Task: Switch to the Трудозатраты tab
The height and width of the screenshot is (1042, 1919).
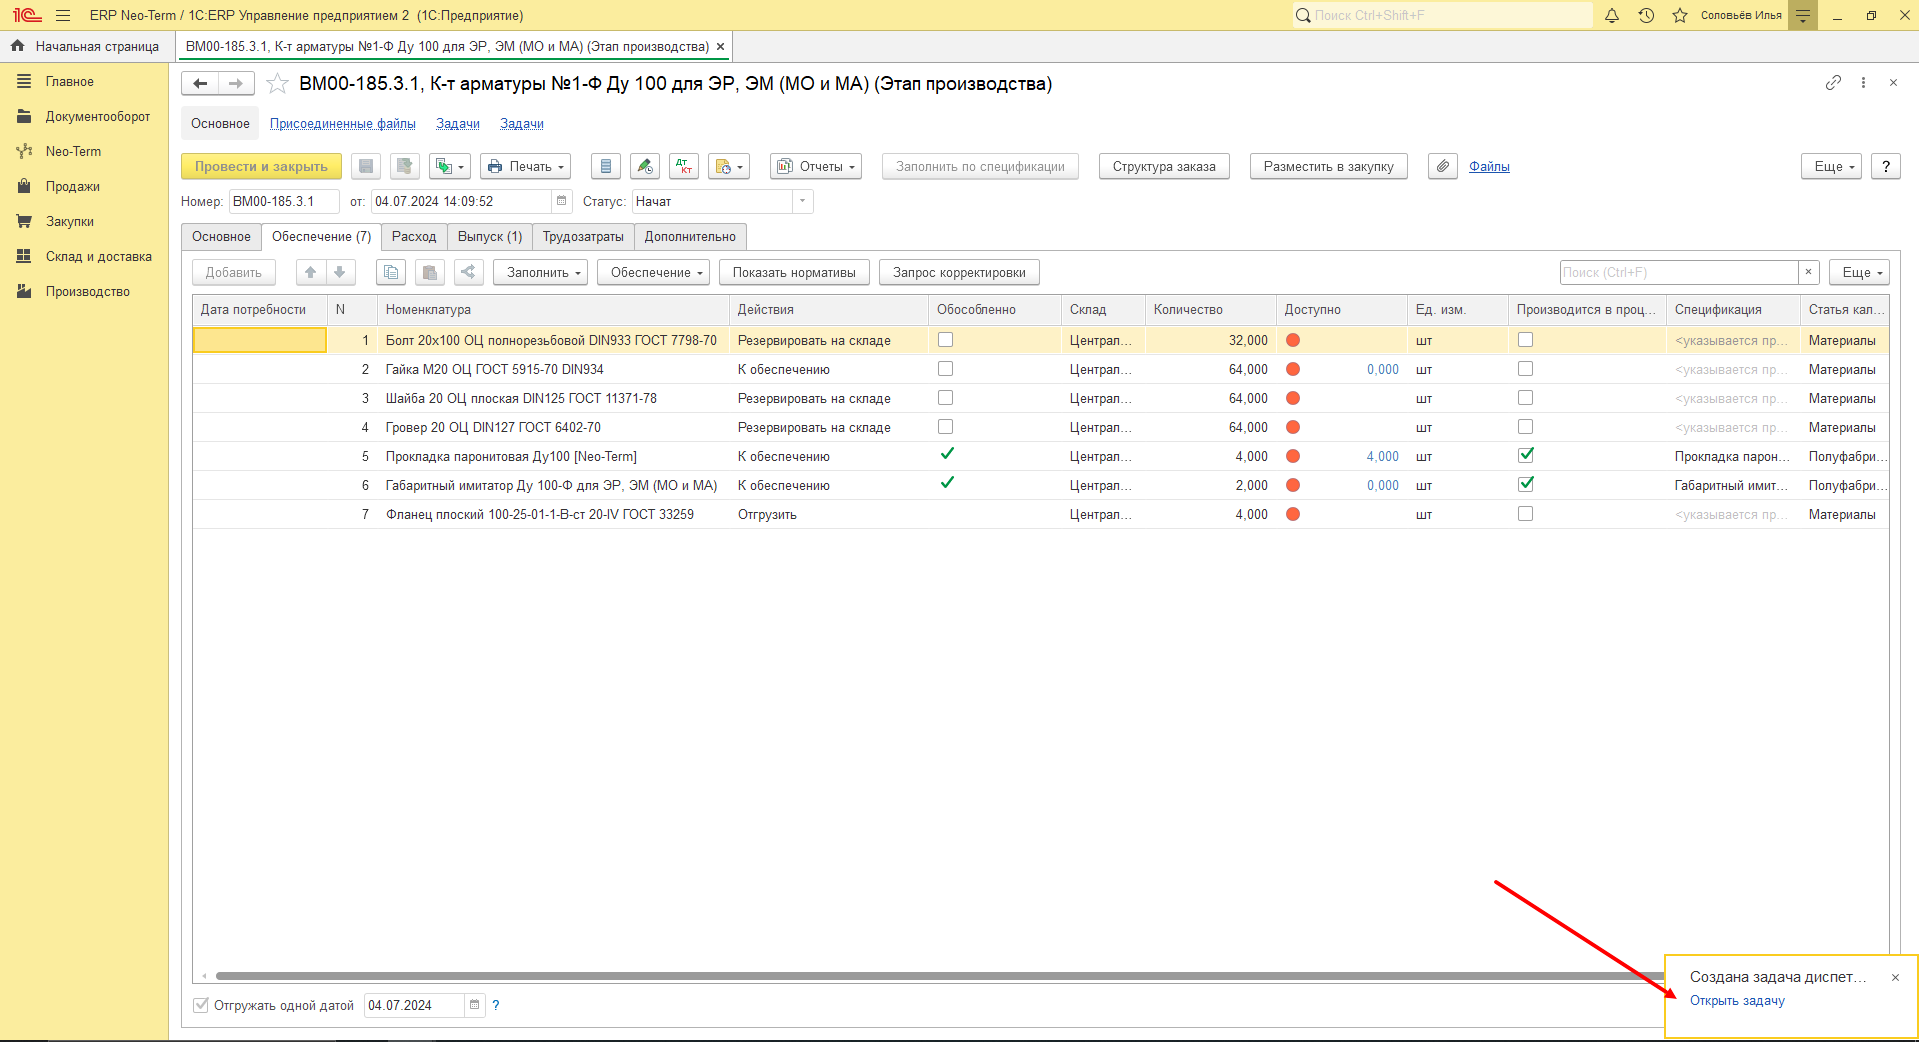Action: 583,237
